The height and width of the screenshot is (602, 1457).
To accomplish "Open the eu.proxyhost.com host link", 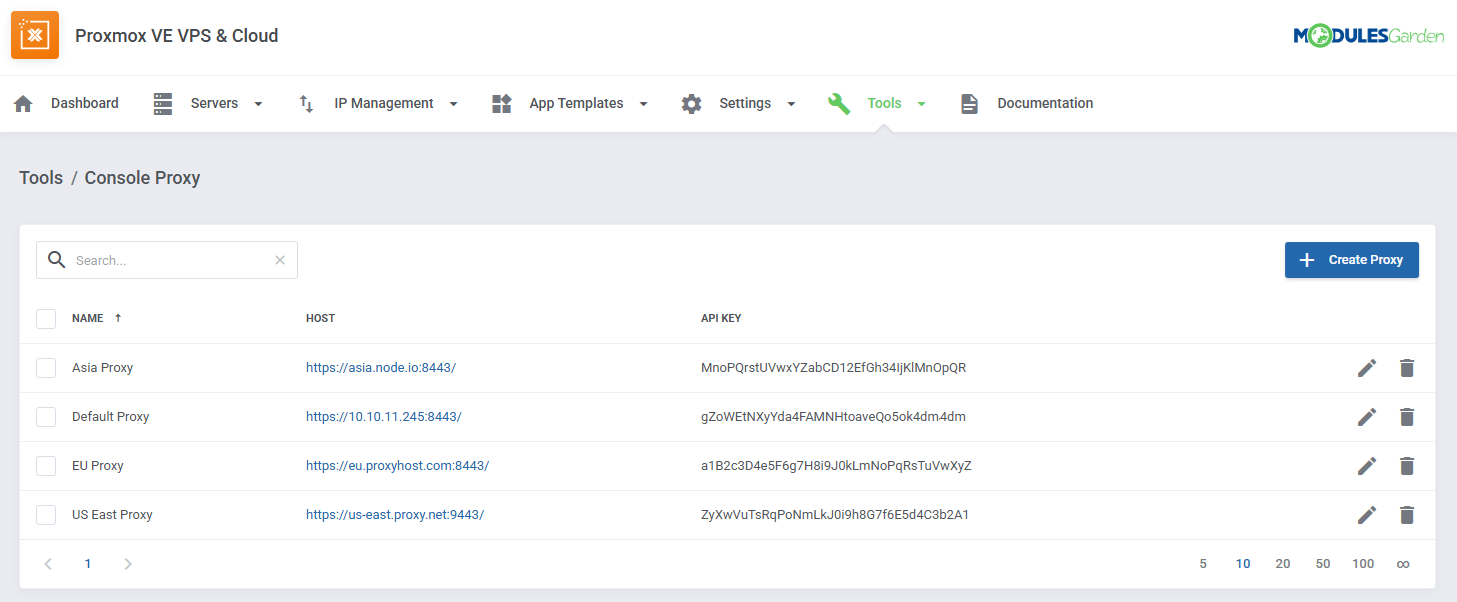I will tap(397, 465).
